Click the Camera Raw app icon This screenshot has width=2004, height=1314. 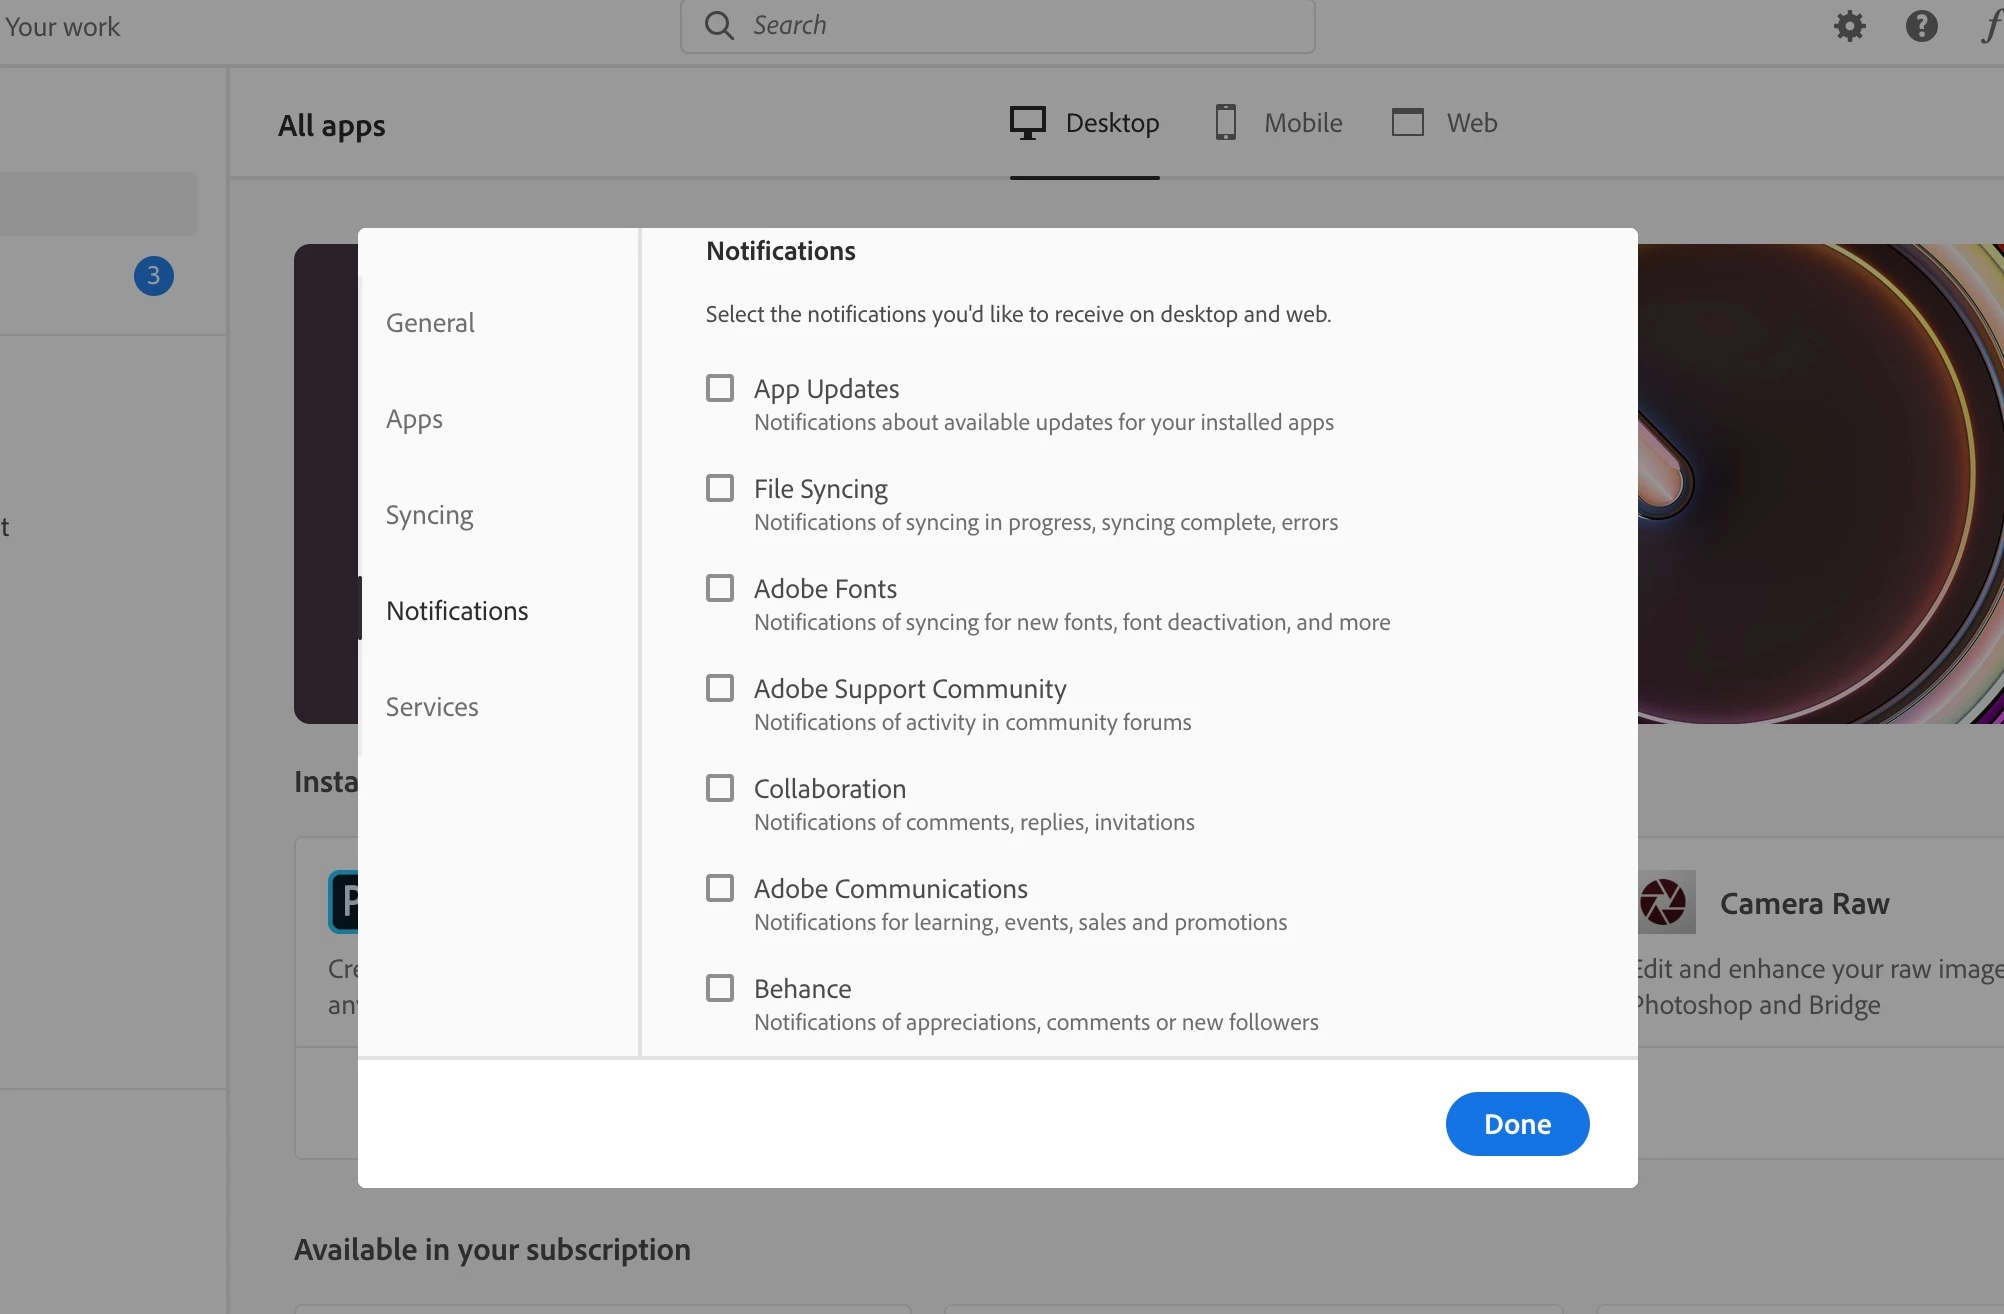tap(1666, 902)
